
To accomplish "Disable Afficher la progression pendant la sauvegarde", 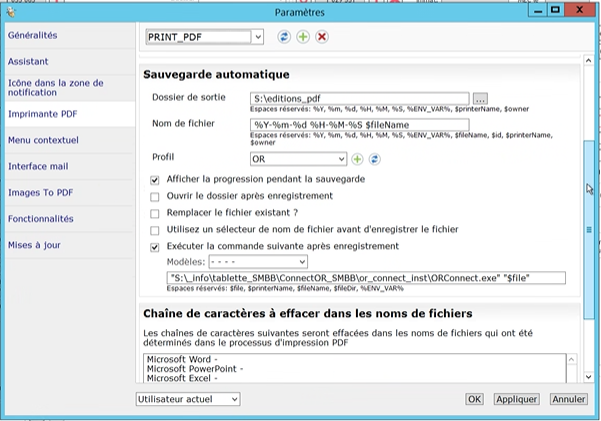I will tap(154, 179).
